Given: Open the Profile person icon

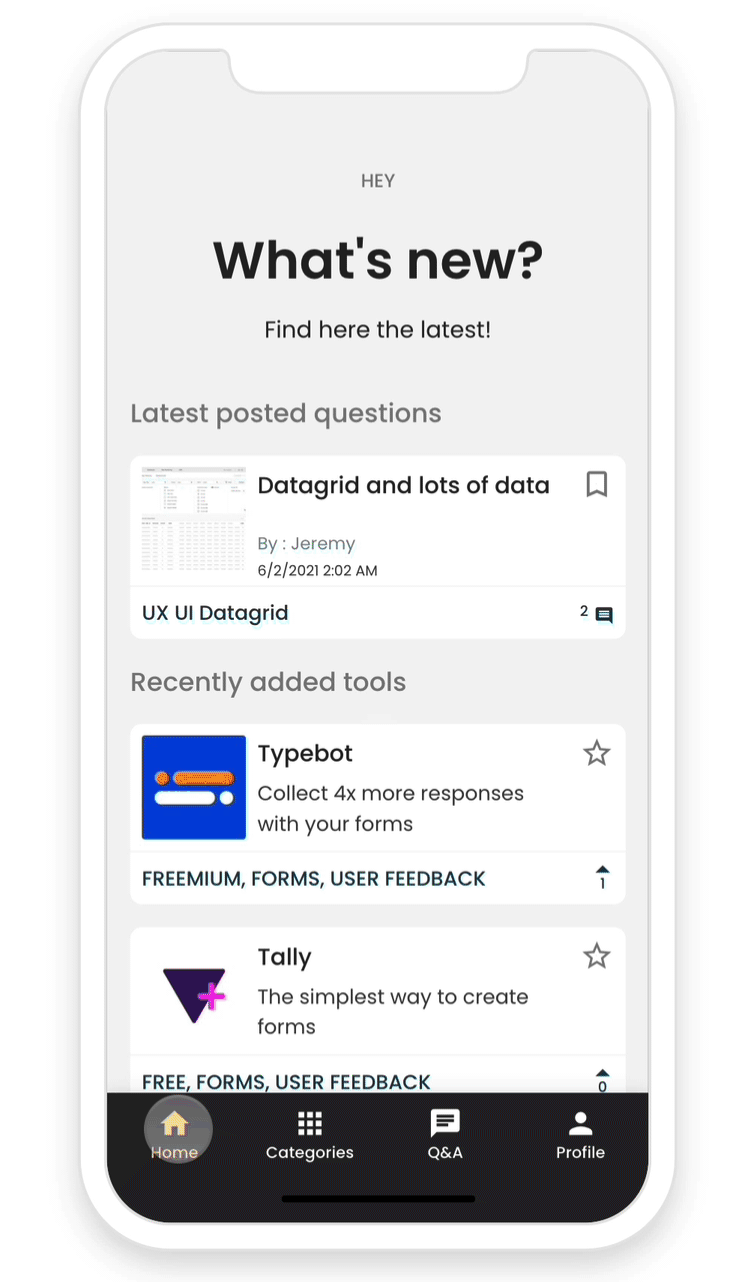Looking at the screenshot, I should 580,1123.
